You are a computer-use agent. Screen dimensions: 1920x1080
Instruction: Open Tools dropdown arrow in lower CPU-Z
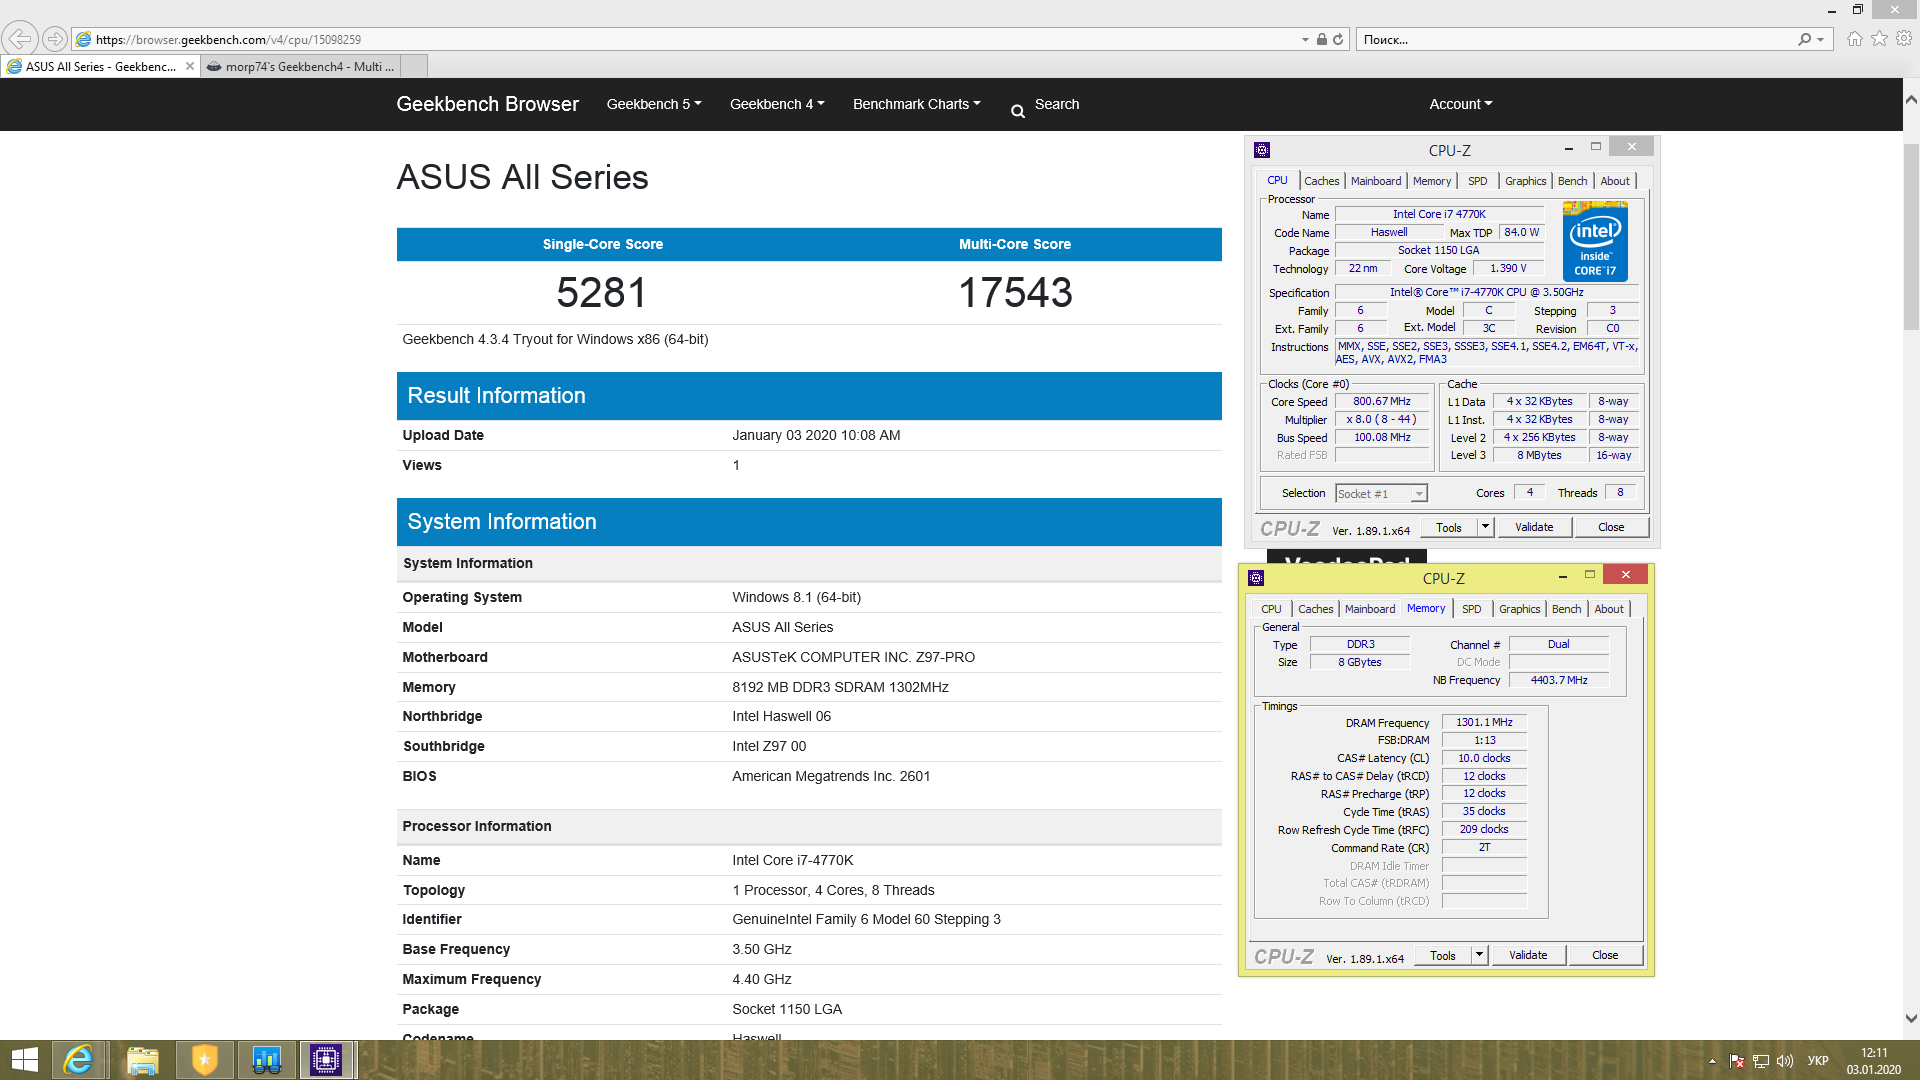point(1479,955)
